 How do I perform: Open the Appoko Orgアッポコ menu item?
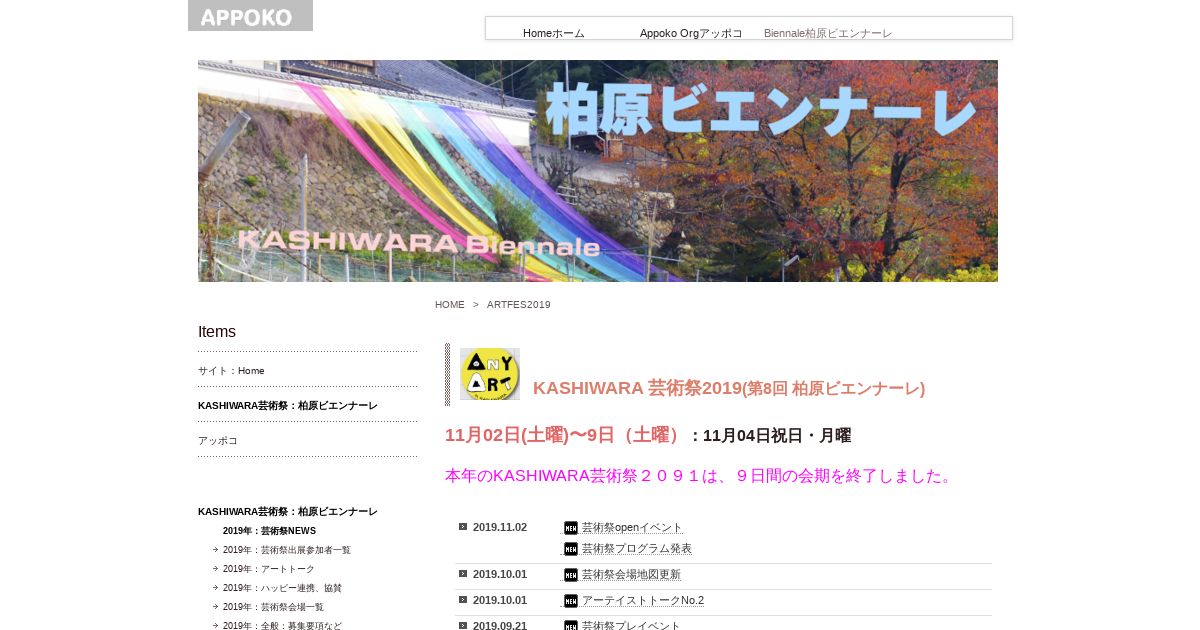point(691,33)
